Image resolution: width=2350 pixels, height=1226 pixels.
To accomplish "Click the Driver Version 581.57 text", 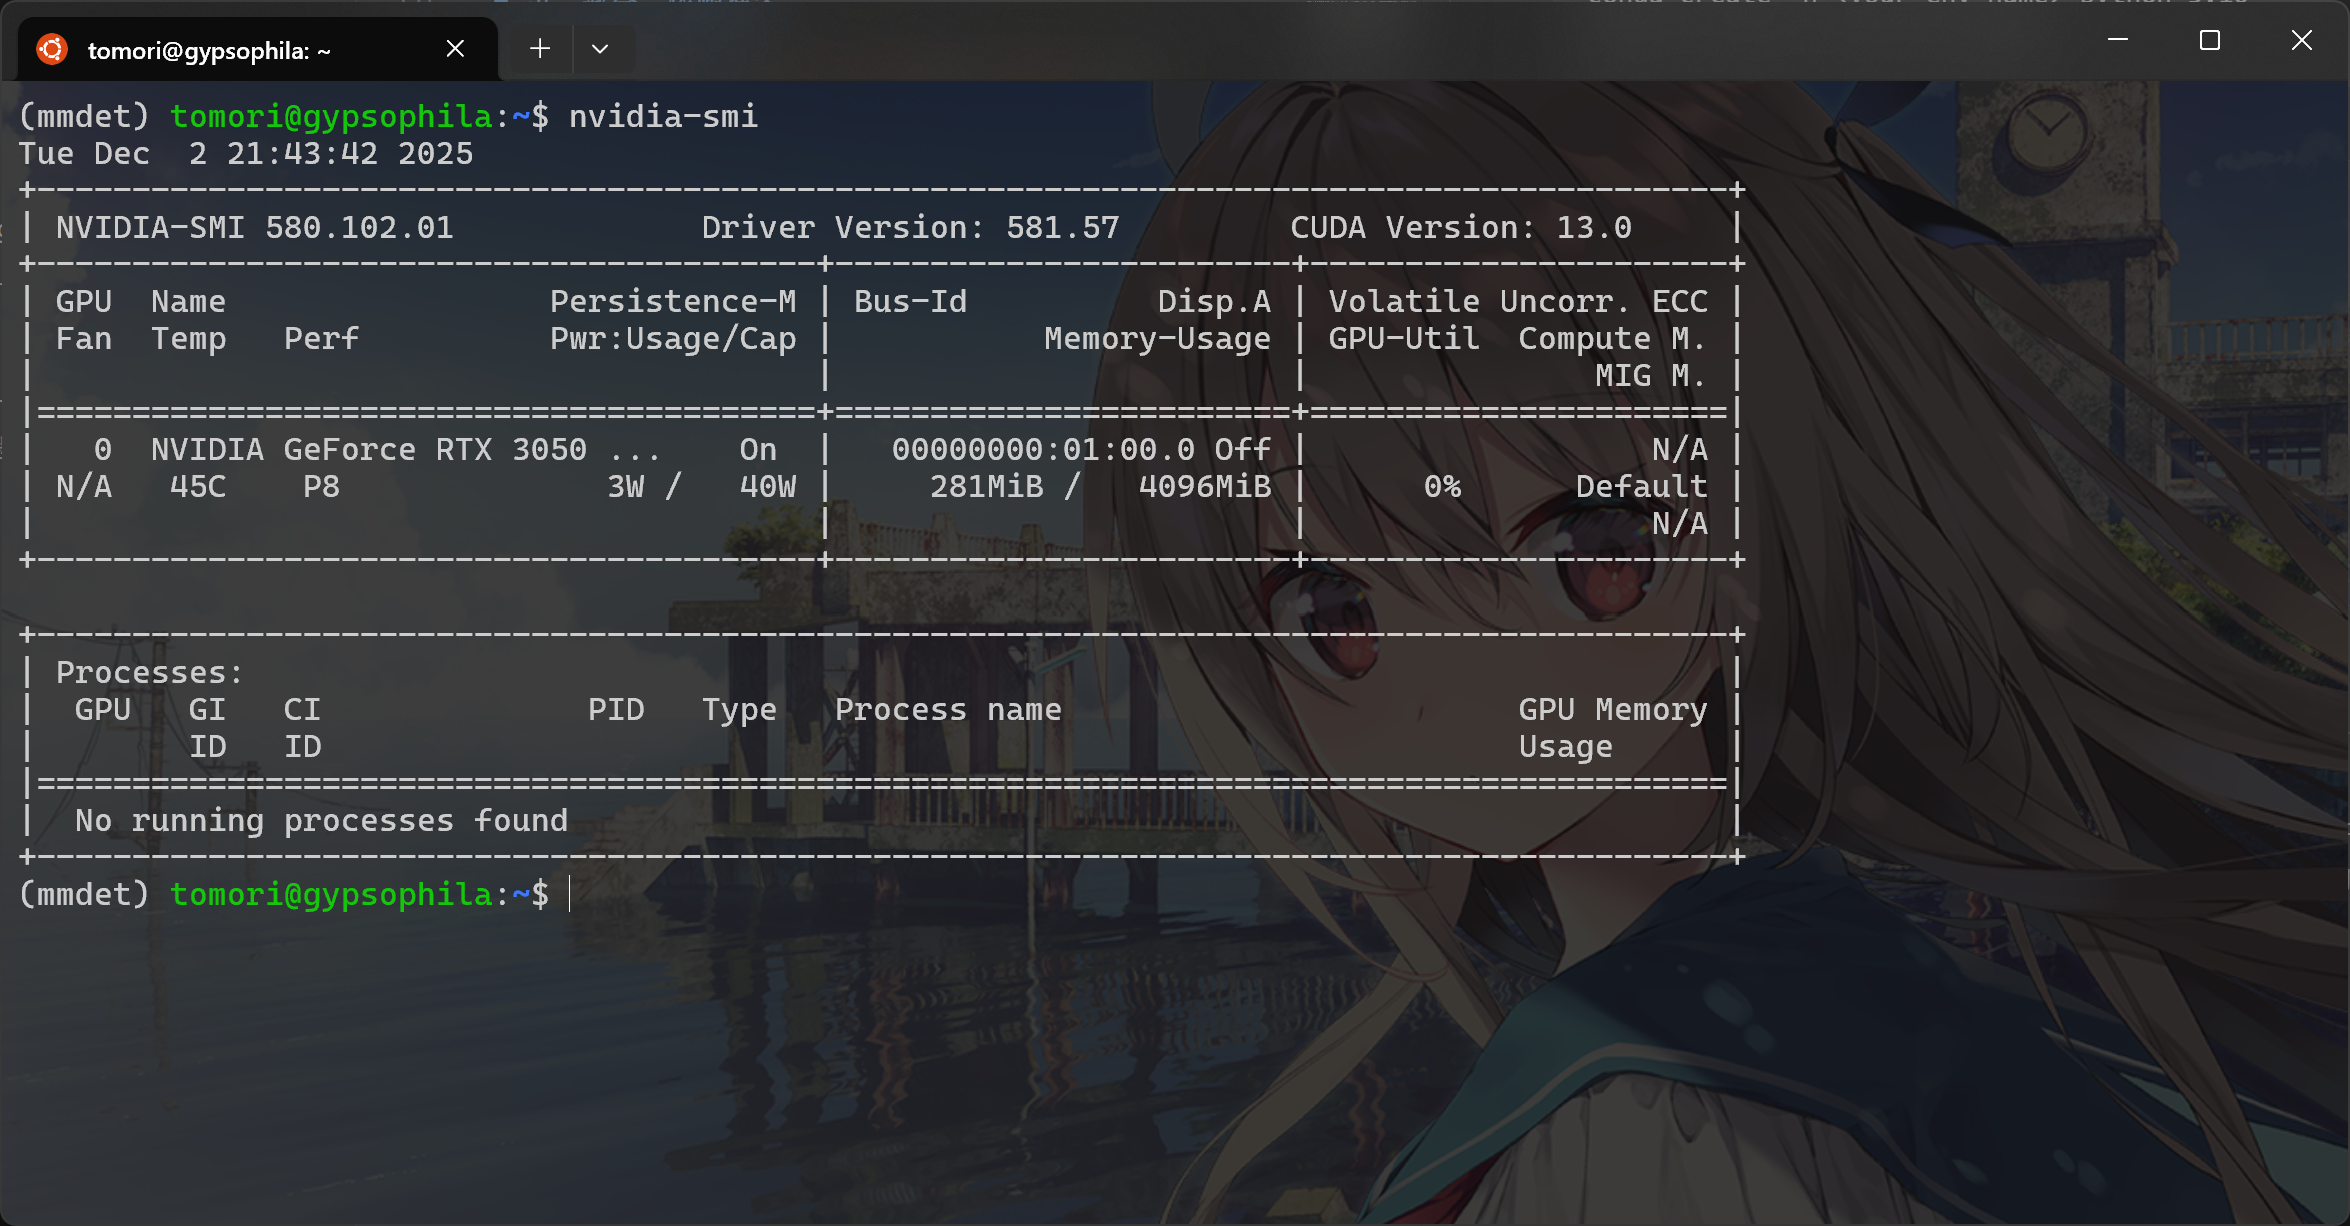I will click(x=910, y=228).
